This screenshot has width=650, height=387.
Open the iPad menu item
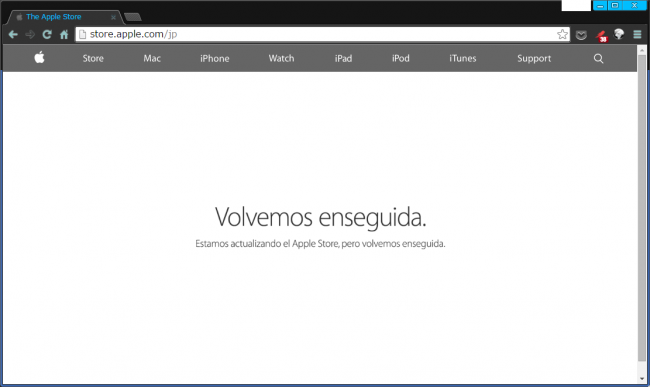(343, 58)
